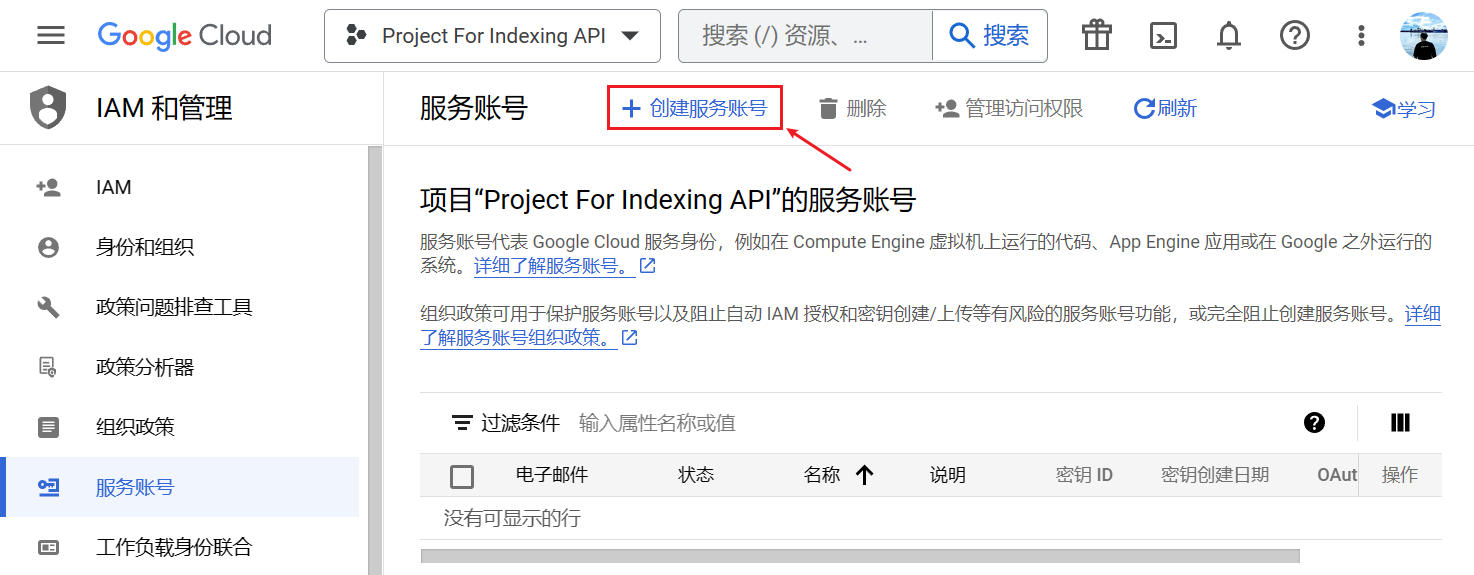1474x575 pixels.
Task: Open 组织政策 in the sidebar
Action: pos(135,427)
